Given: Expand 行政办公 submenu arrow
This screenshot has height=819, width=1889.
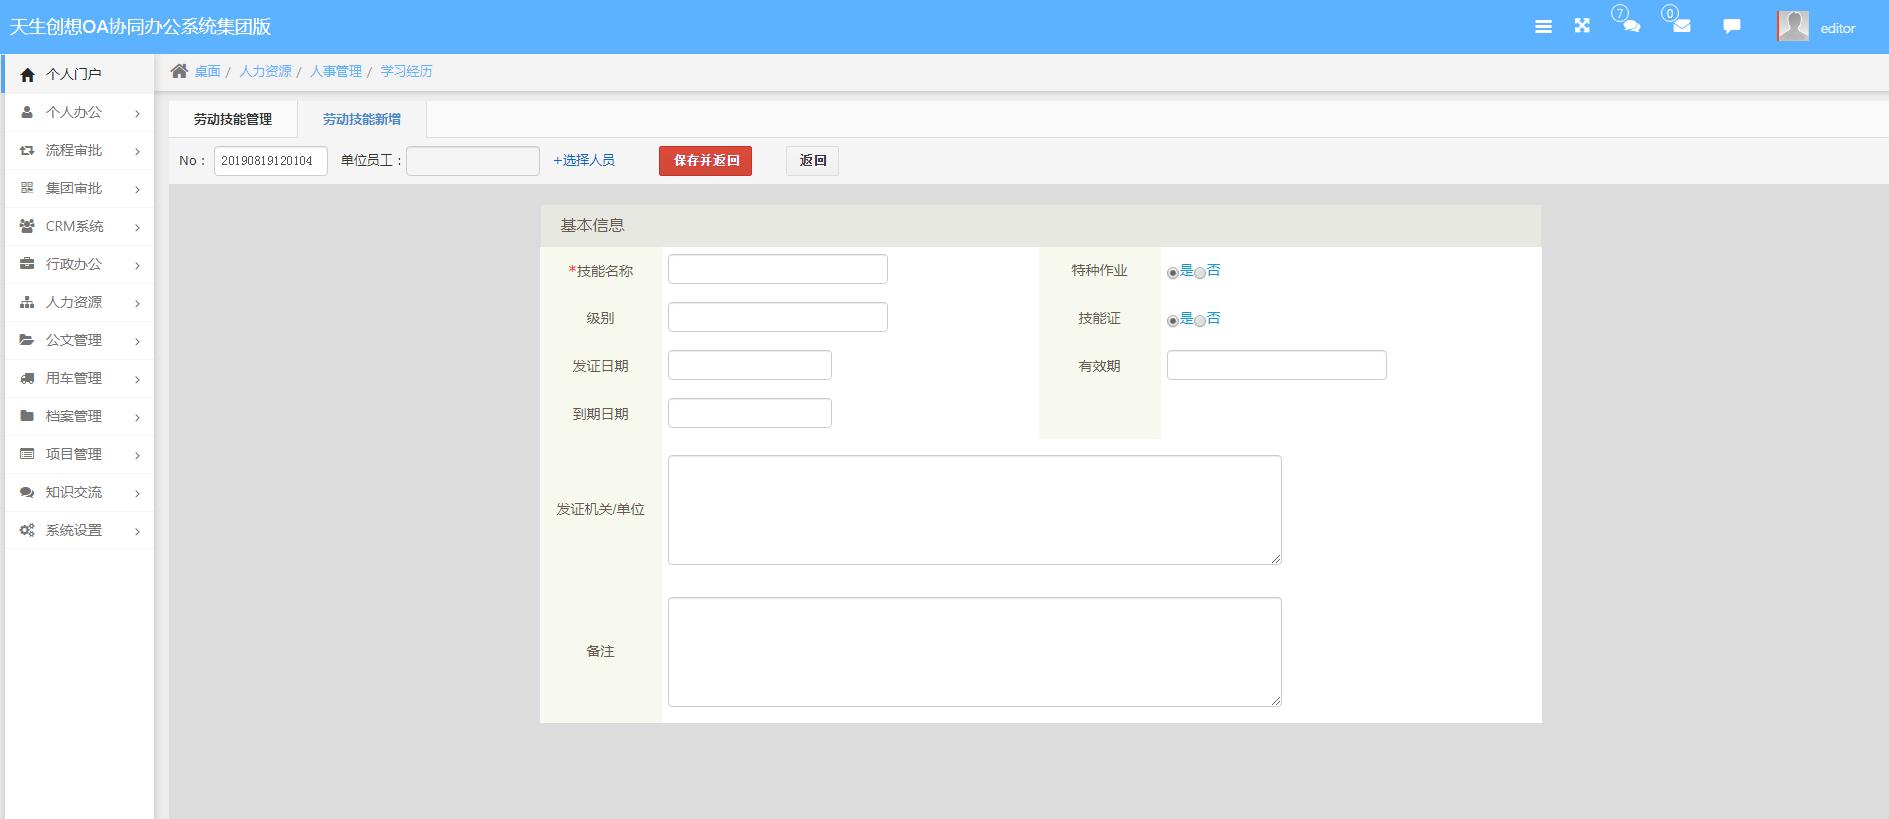Looking at the screenshot, I should (137, 265).
